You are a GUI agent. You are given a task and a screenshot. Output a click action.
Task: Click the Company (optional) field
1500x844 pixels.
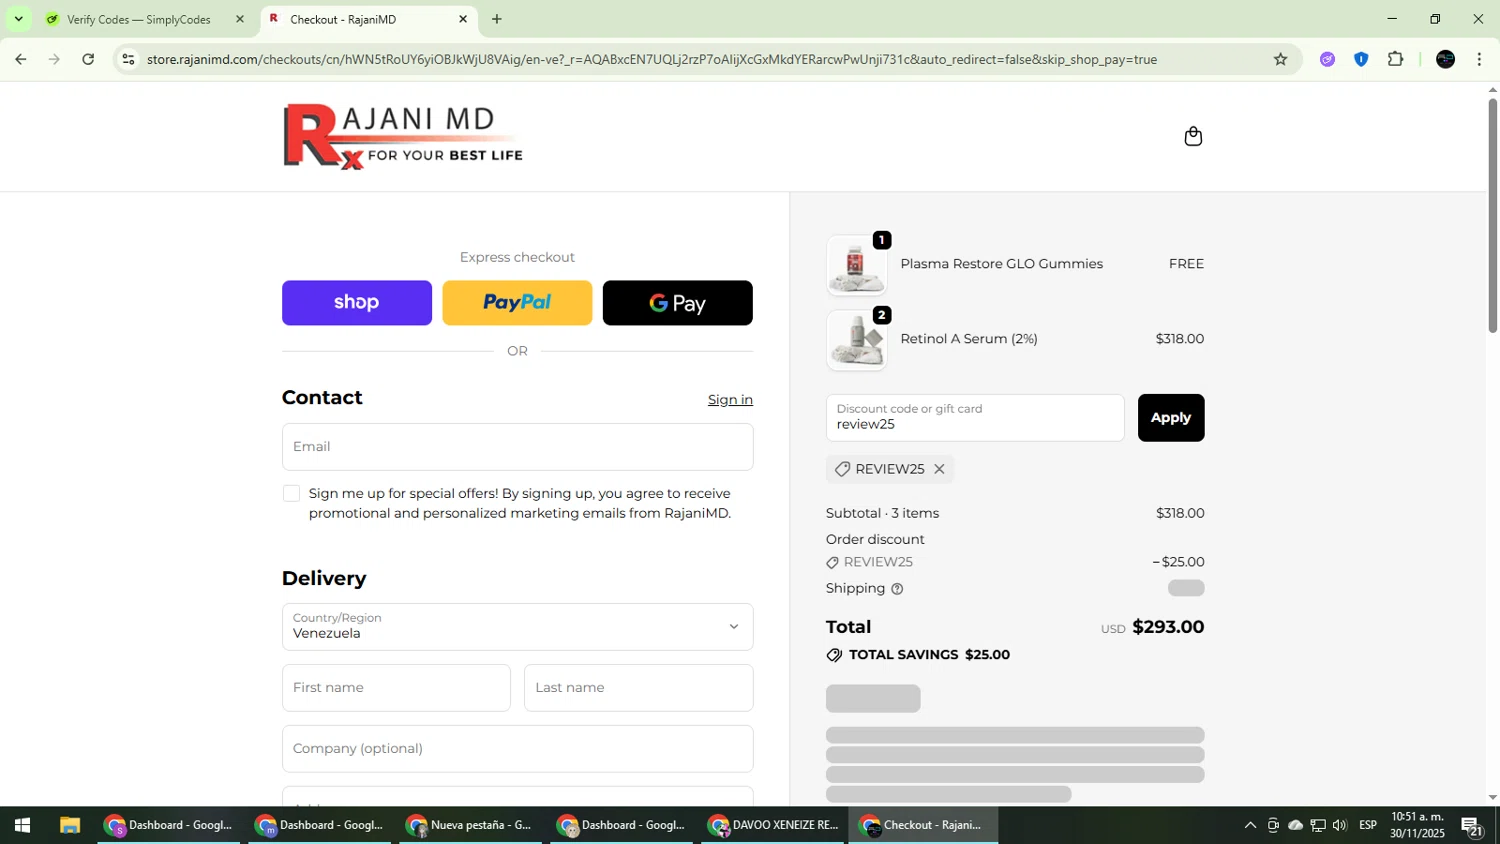pyautogui.click(x=517, y=749)
